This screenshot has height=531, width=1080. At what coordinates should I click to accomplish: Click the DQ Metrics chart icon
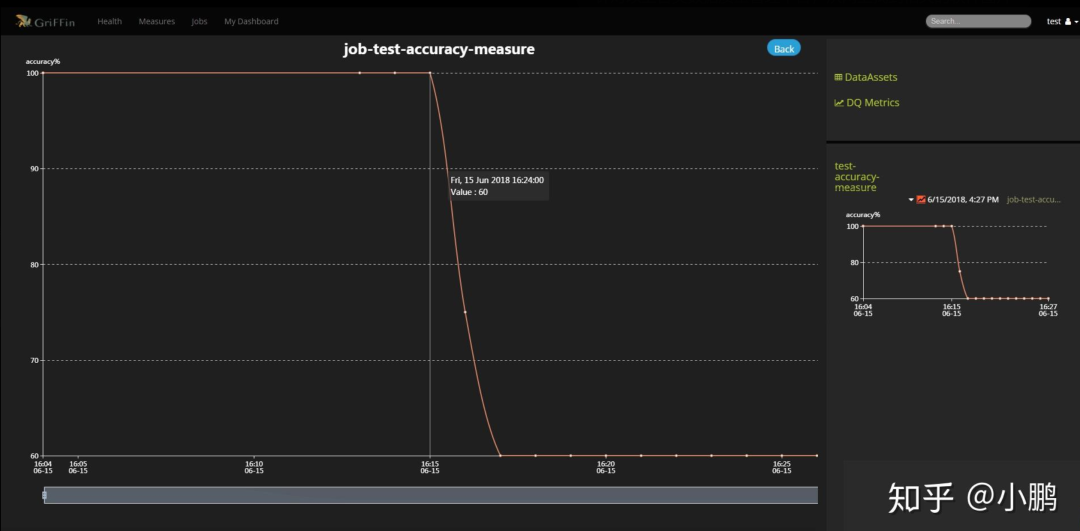pos(838,103)
